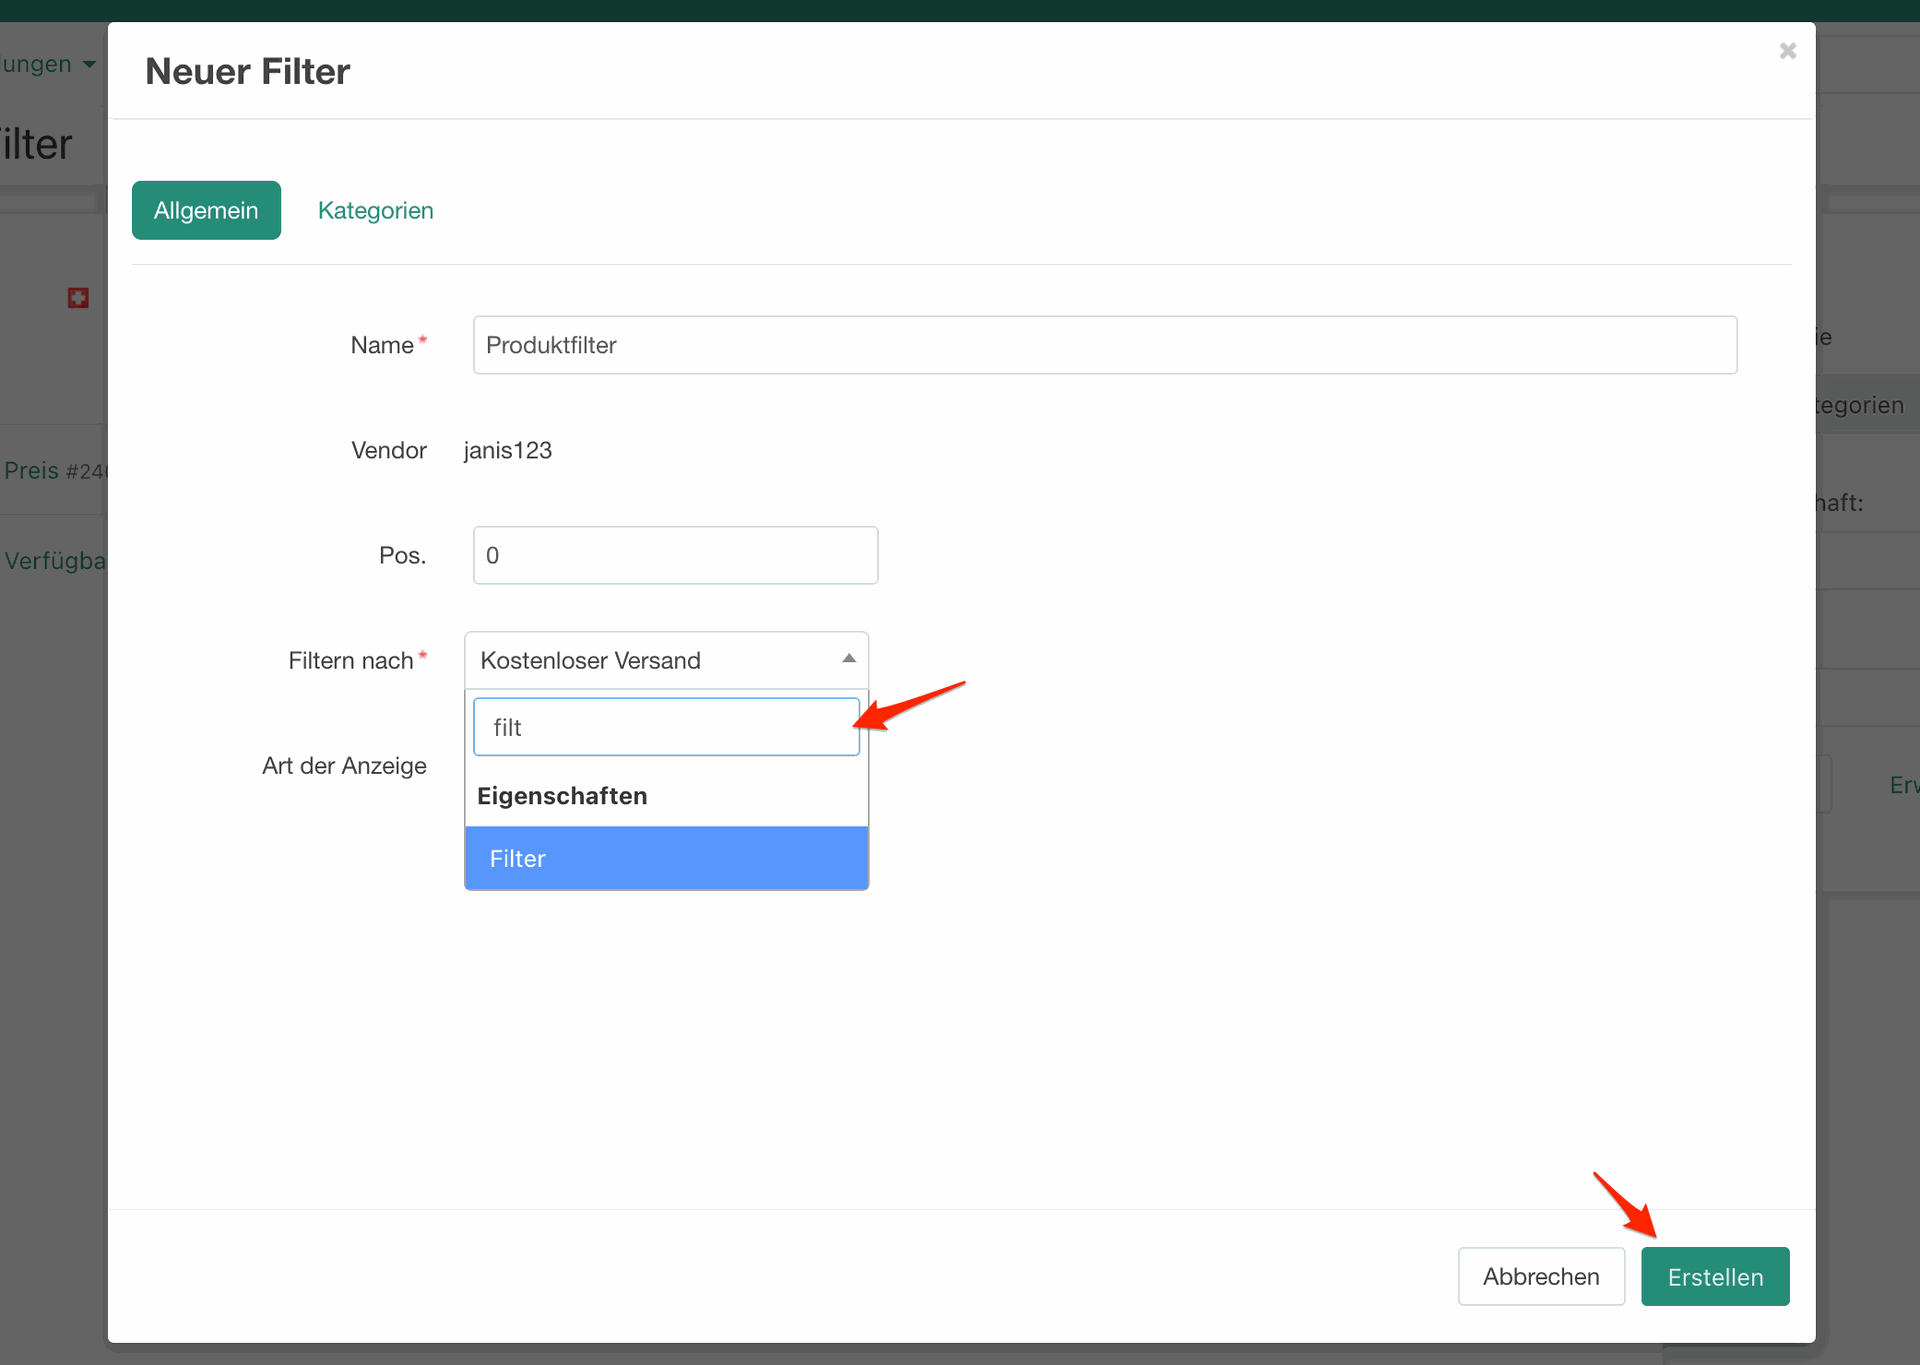
Task: Focus the Pos. input field
Action: pos(675,555)
